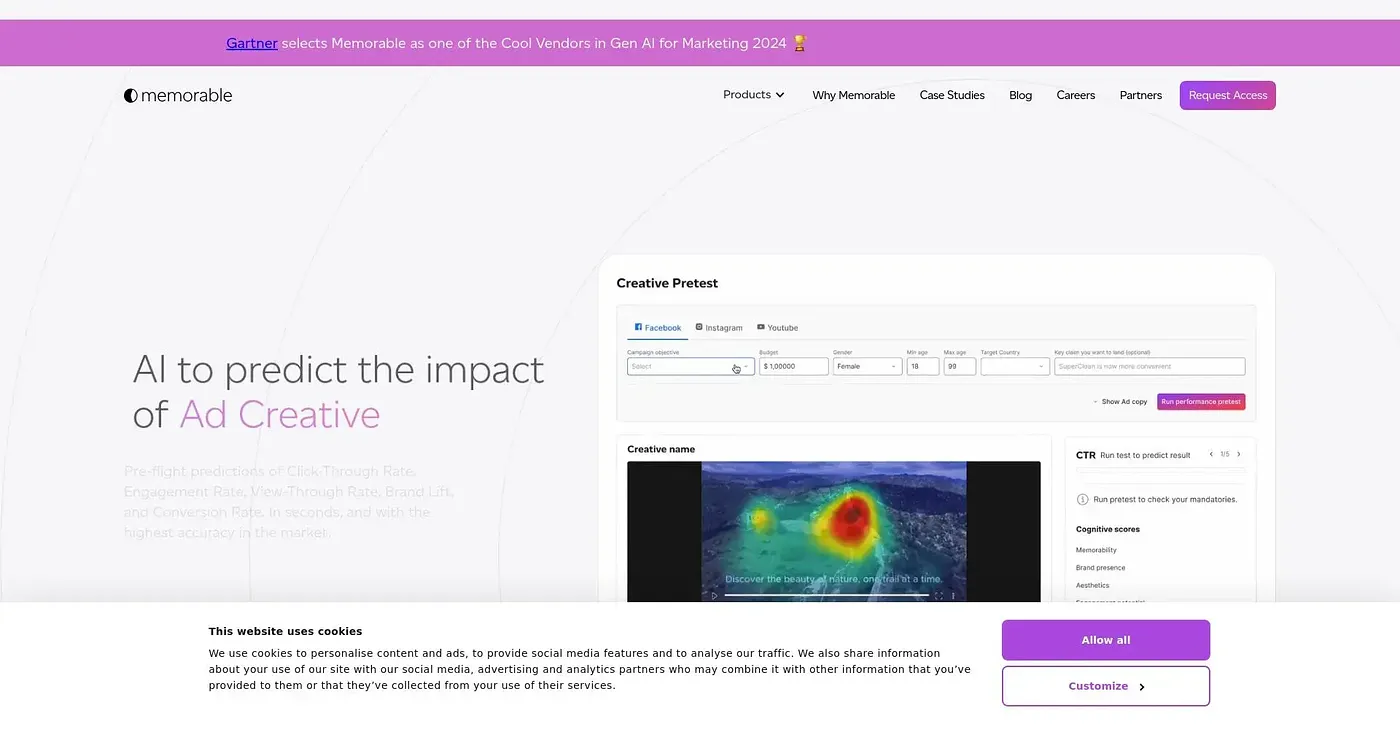The image size is (1400, 729).
Task: Open the Campaign objective select dropdown
Action: tap(690, 367)
